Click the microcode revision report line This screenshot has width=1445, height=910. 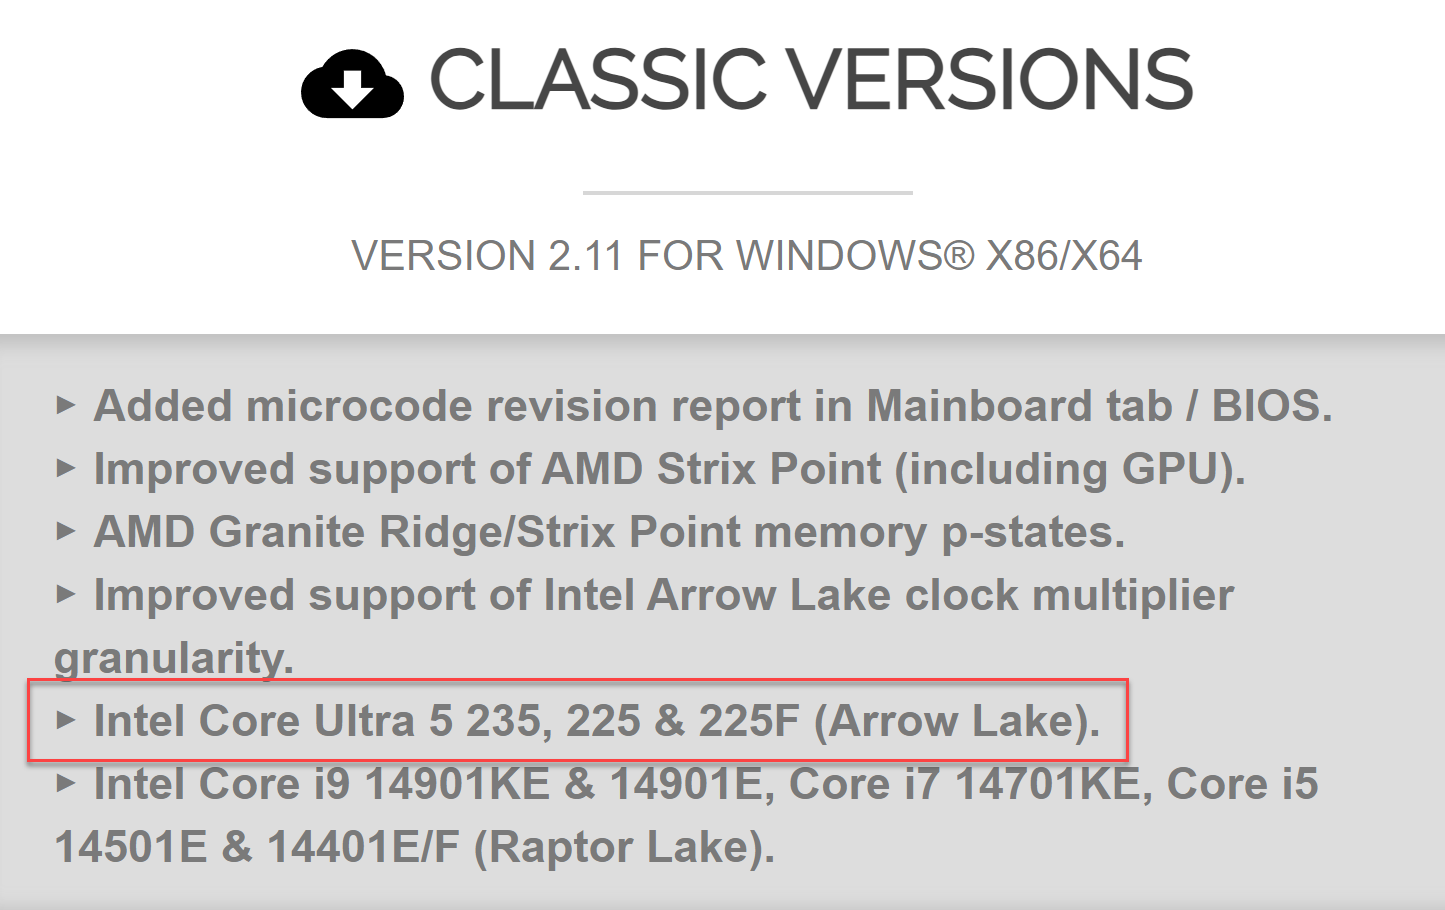[712, 406]
